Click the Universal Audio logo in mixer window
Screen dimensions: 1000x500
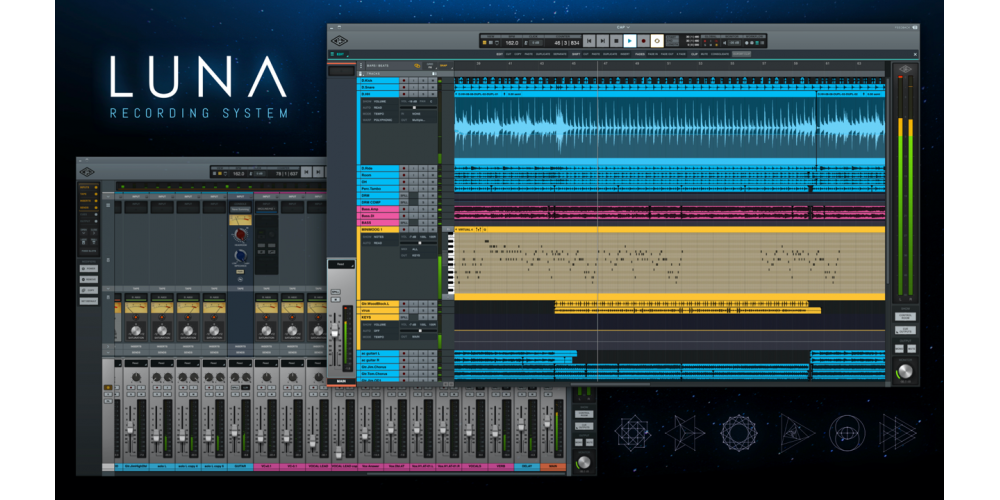pyautogui.click(x=87, y=172)
